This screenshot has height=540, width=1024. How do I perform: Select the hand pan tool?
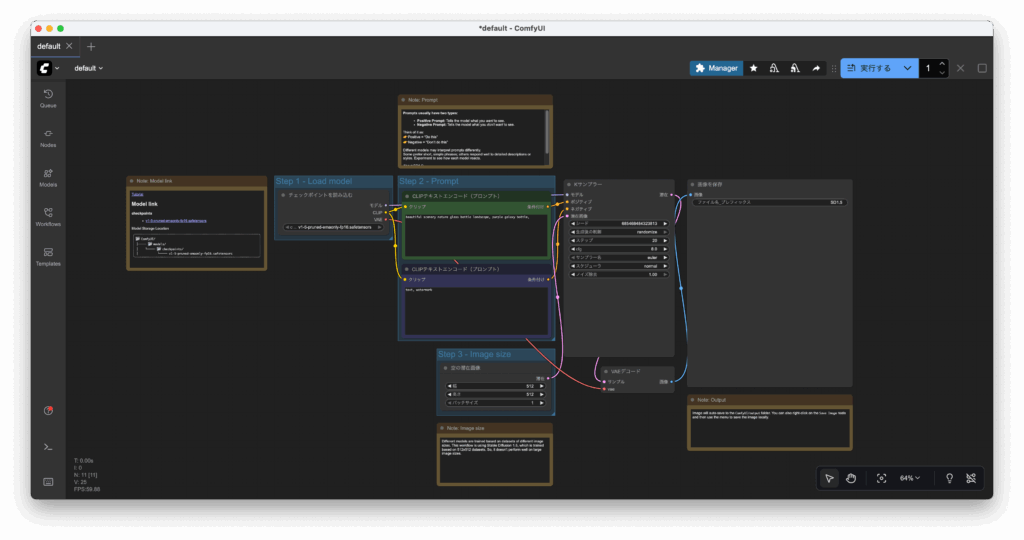(852, 479)
